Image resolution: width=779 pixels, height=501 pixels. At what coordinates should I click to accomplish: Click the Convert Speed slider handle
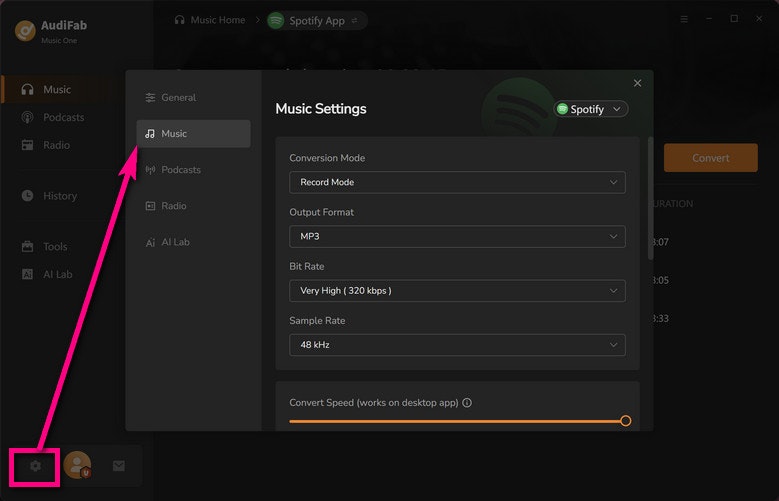coord(625,421)
